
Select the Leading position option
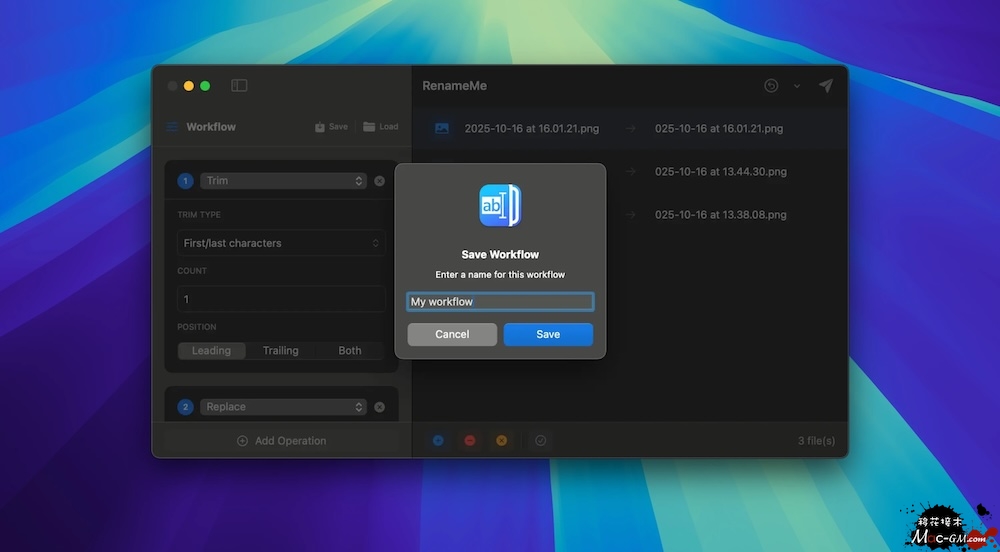[211, 351]
